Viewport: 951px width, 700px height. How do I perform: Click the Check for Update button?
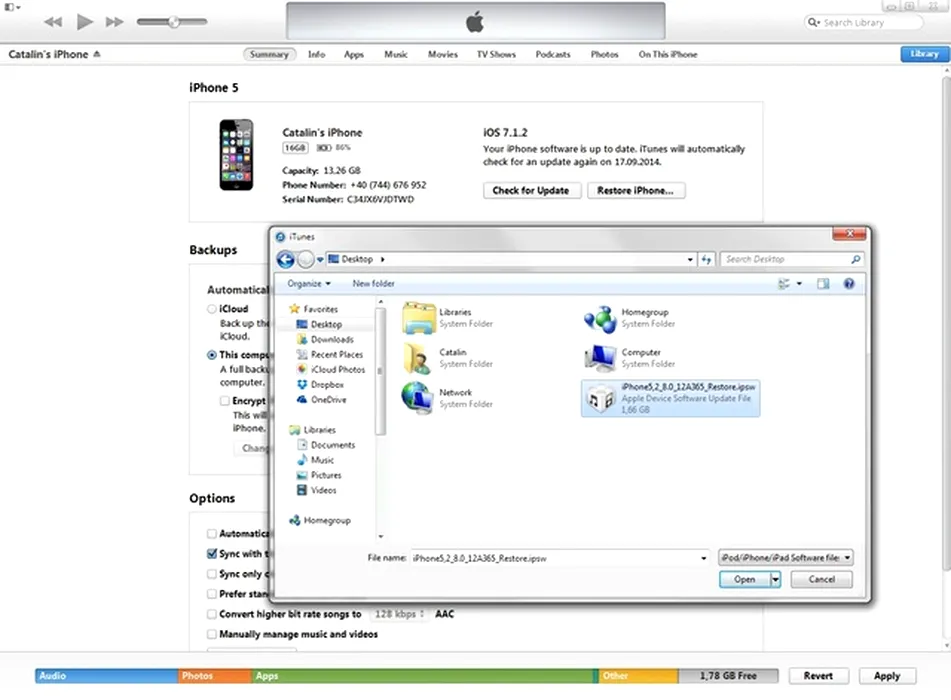click(x=531, y=190)
